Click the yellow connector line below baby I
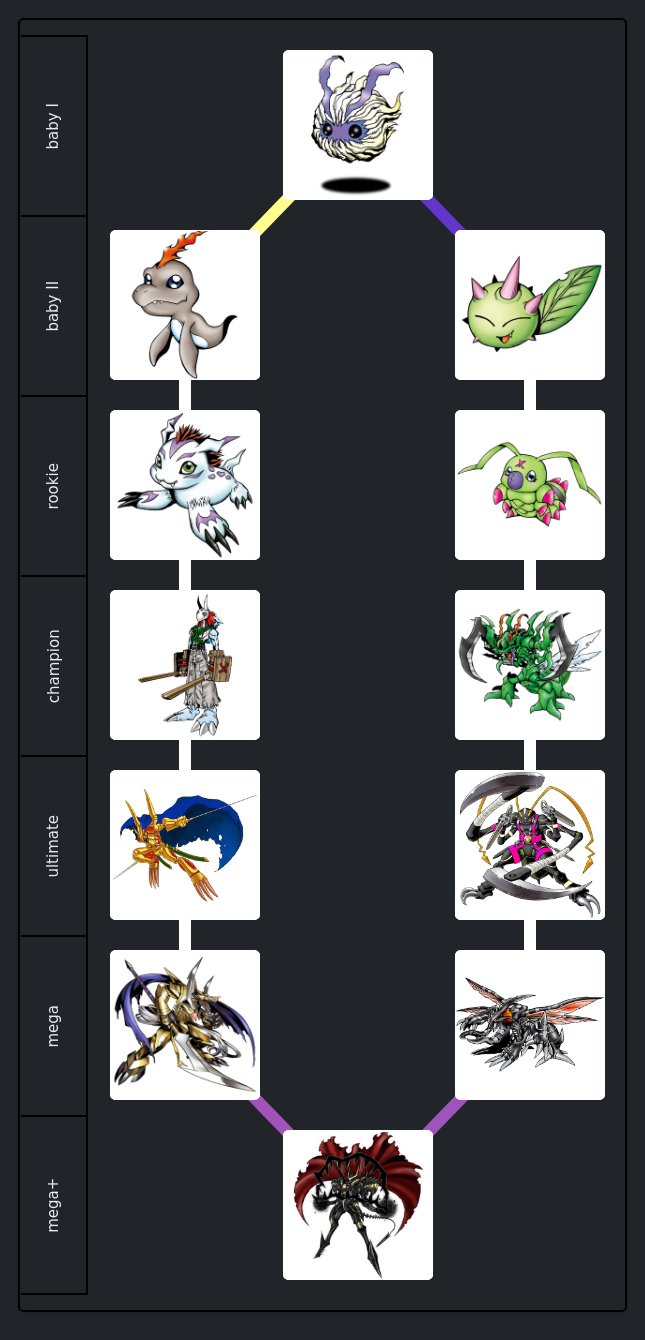This screenshot has width=645, height=1340. pos(272,215)
